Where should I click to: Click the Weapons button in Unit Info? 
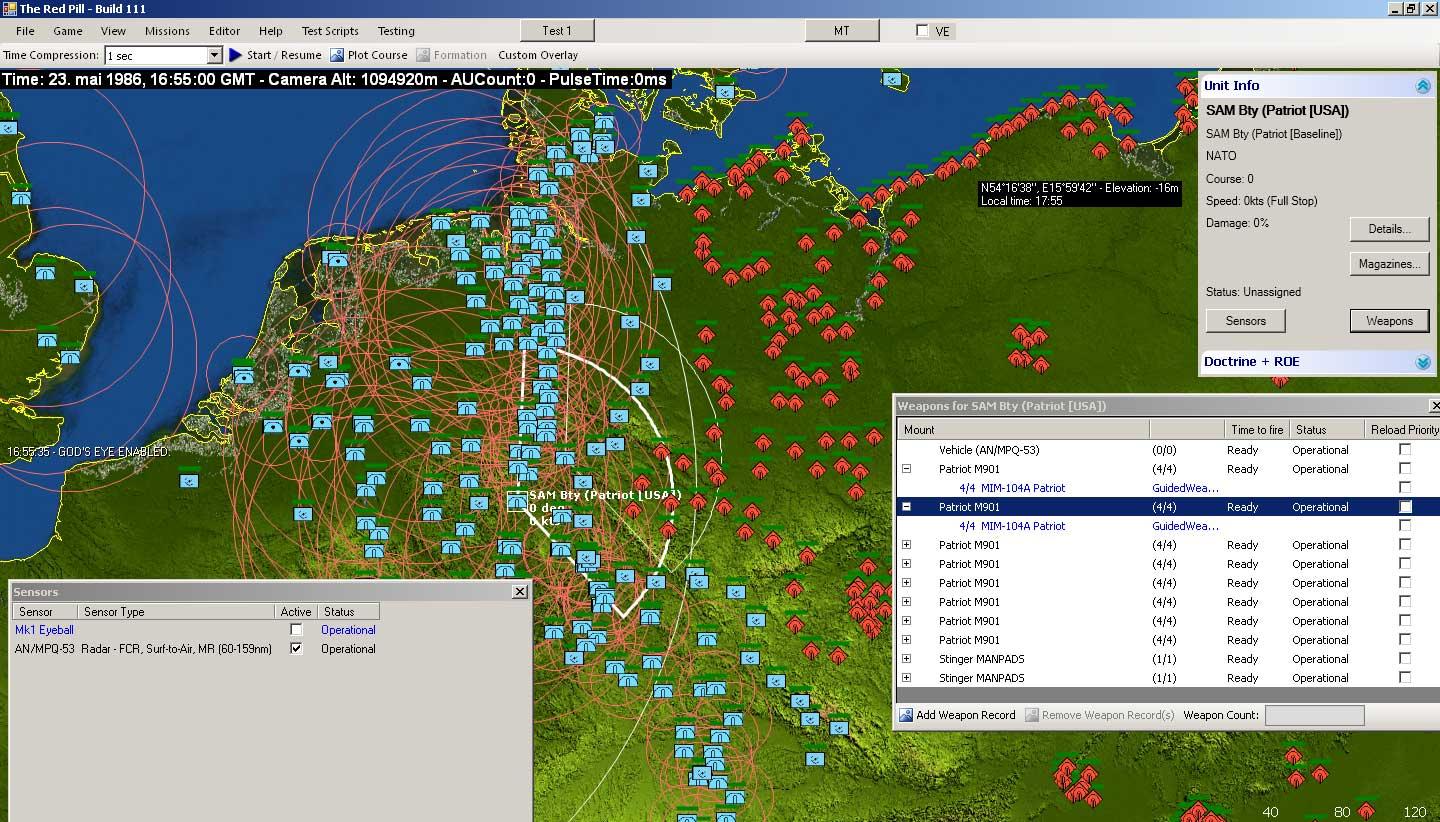pyautogui.click(x=1389, y=321)
